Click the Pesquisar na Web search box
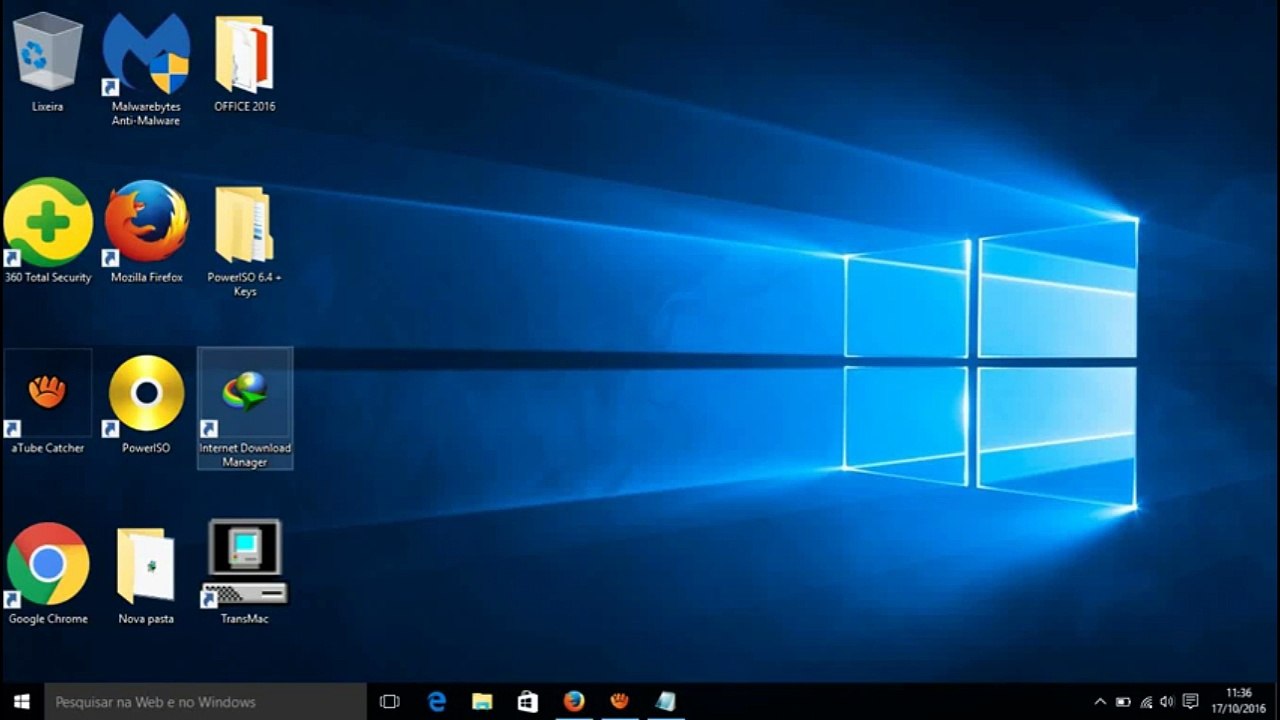 pos(206,702)
